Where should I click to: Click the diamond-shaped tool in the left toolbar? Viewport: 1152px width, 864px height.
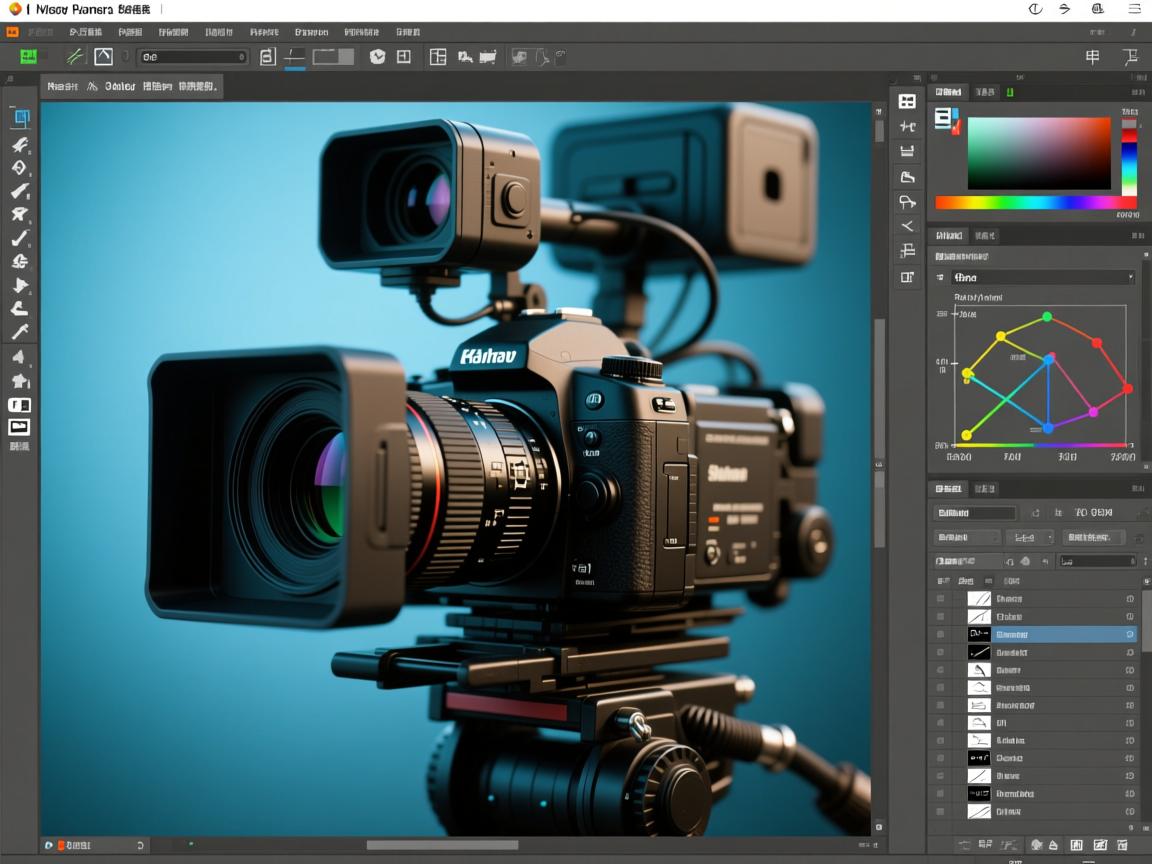click(x=19, y=167)
